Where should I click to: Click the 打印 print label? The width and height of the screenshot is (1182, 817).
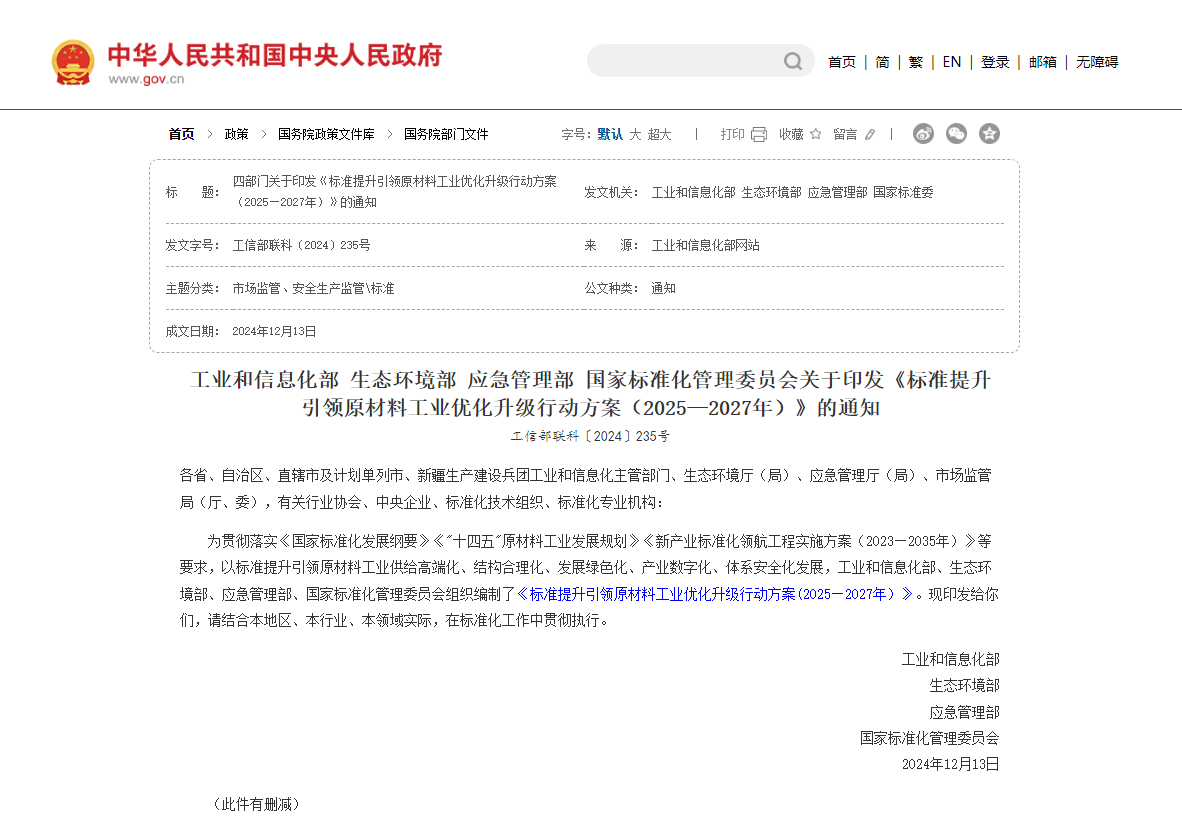[x=733, y=134]
